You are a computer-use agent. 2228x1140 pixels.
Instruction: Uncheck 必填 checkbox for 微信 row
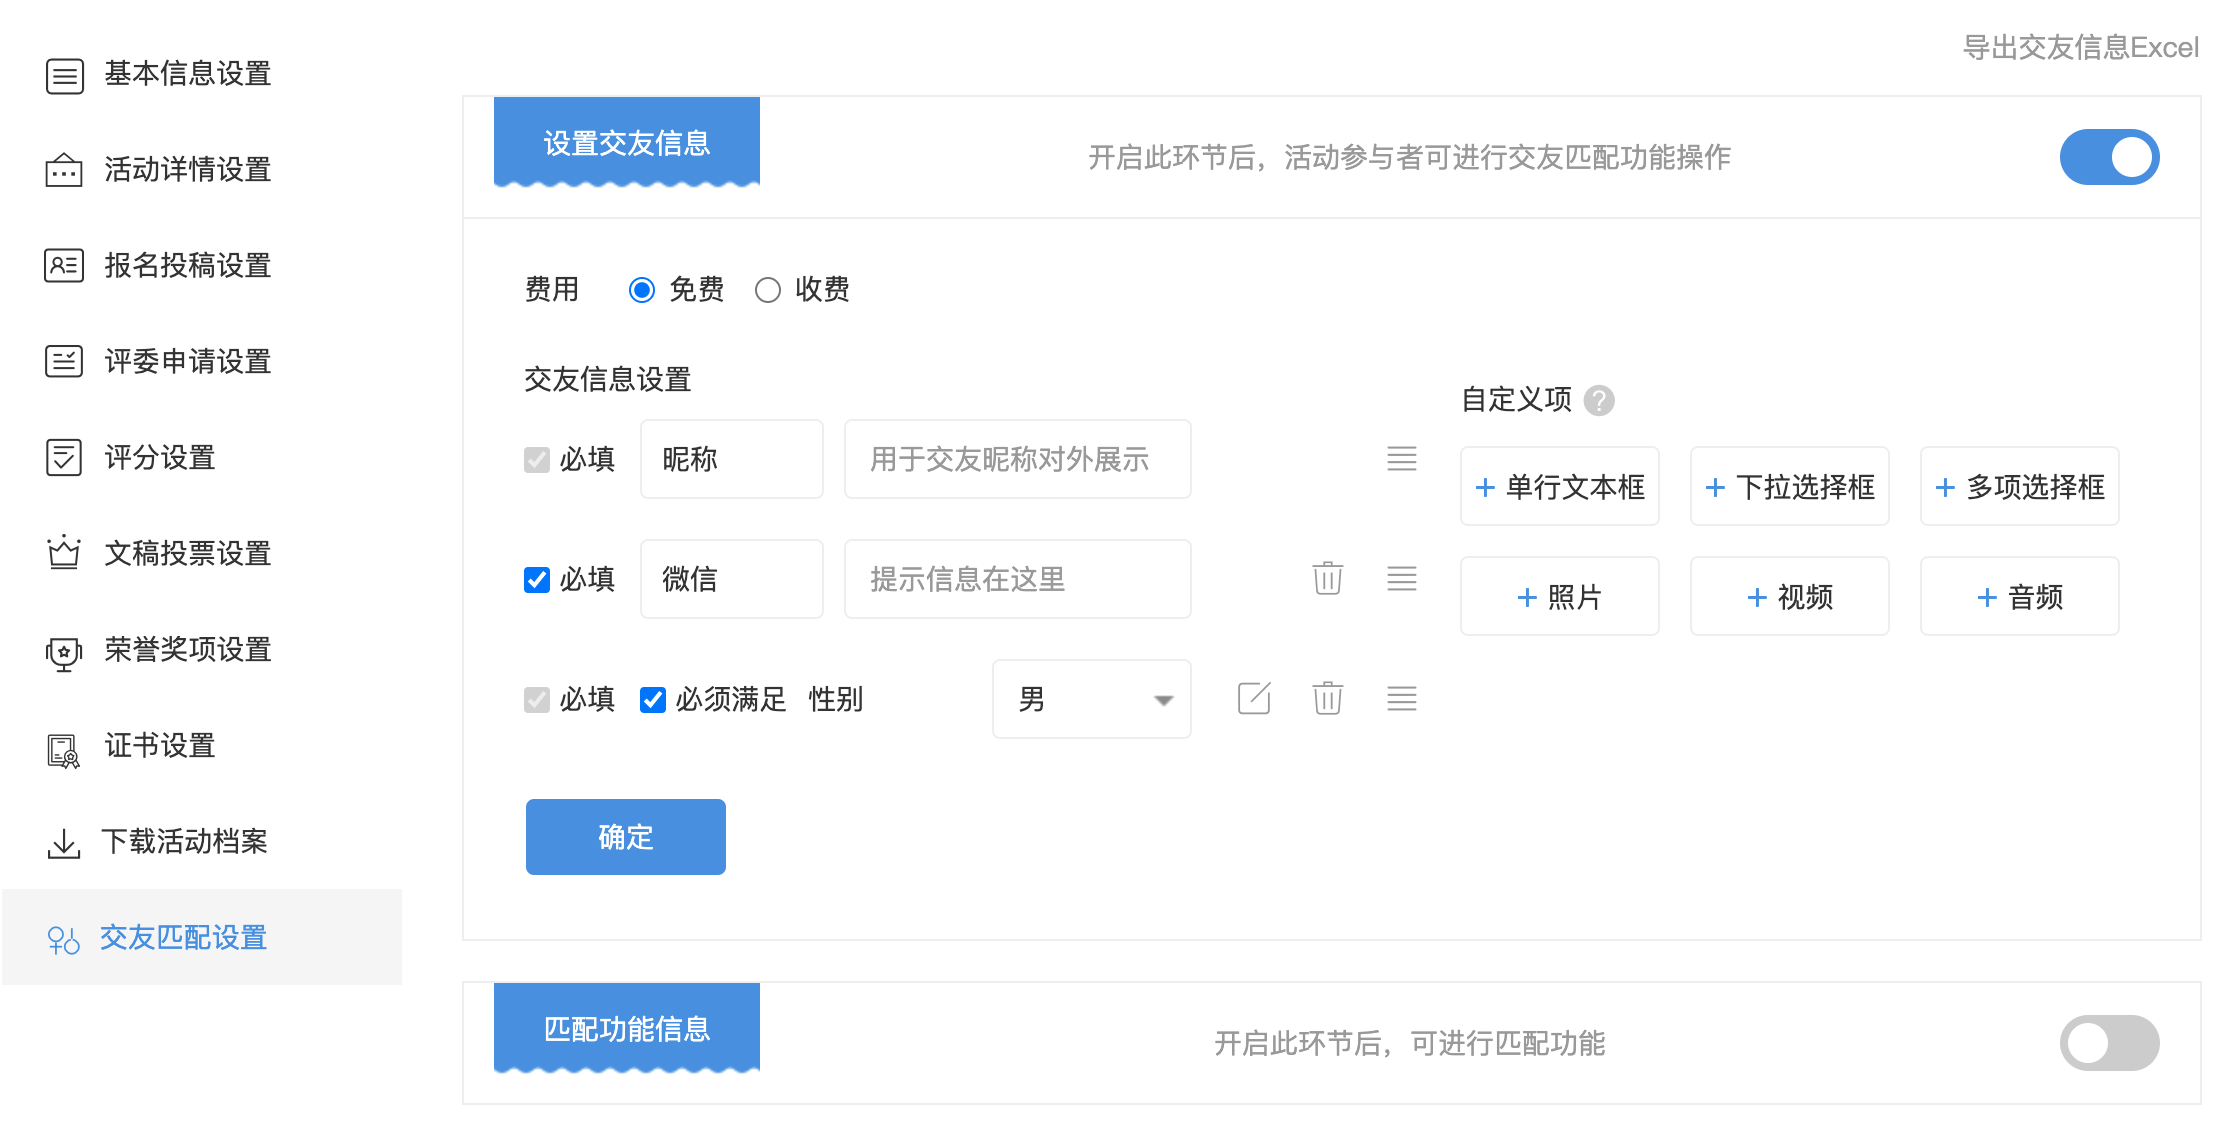[537, 580]
